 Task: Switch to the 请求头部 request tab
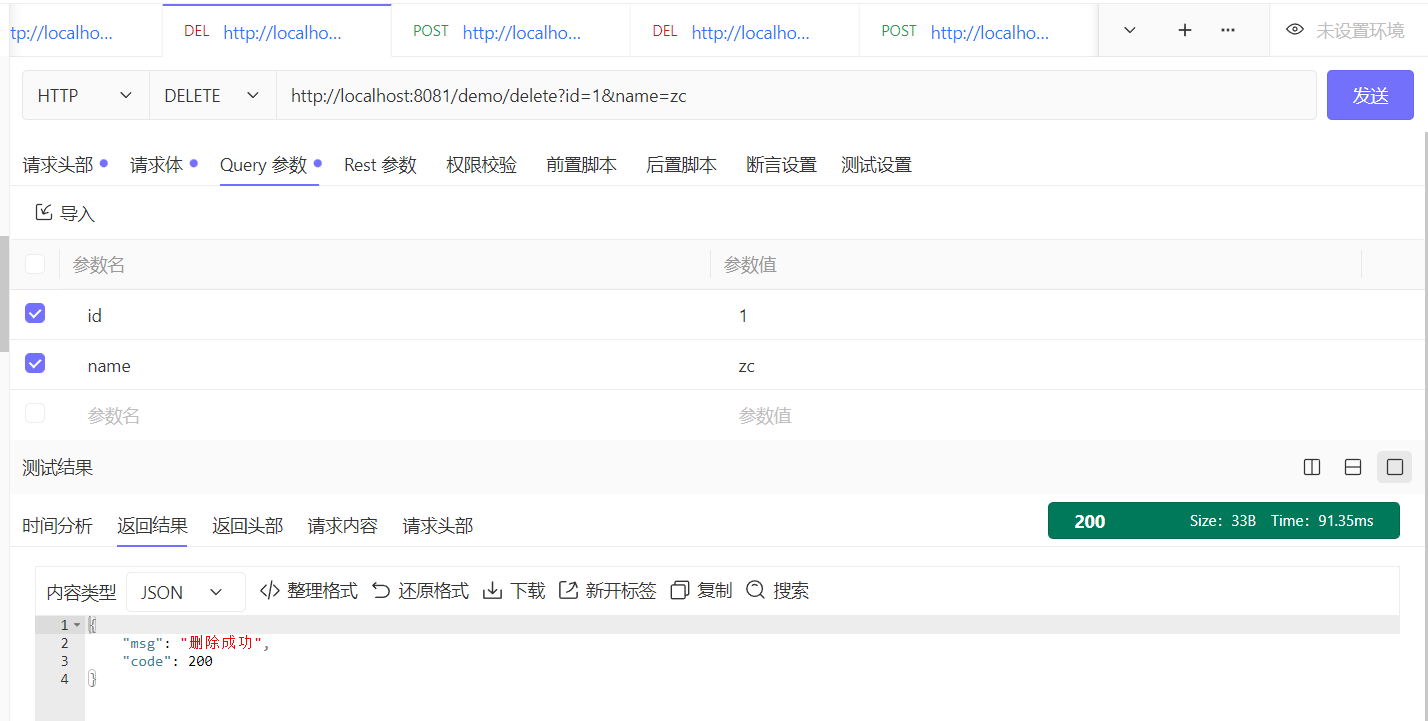(58, 165)
